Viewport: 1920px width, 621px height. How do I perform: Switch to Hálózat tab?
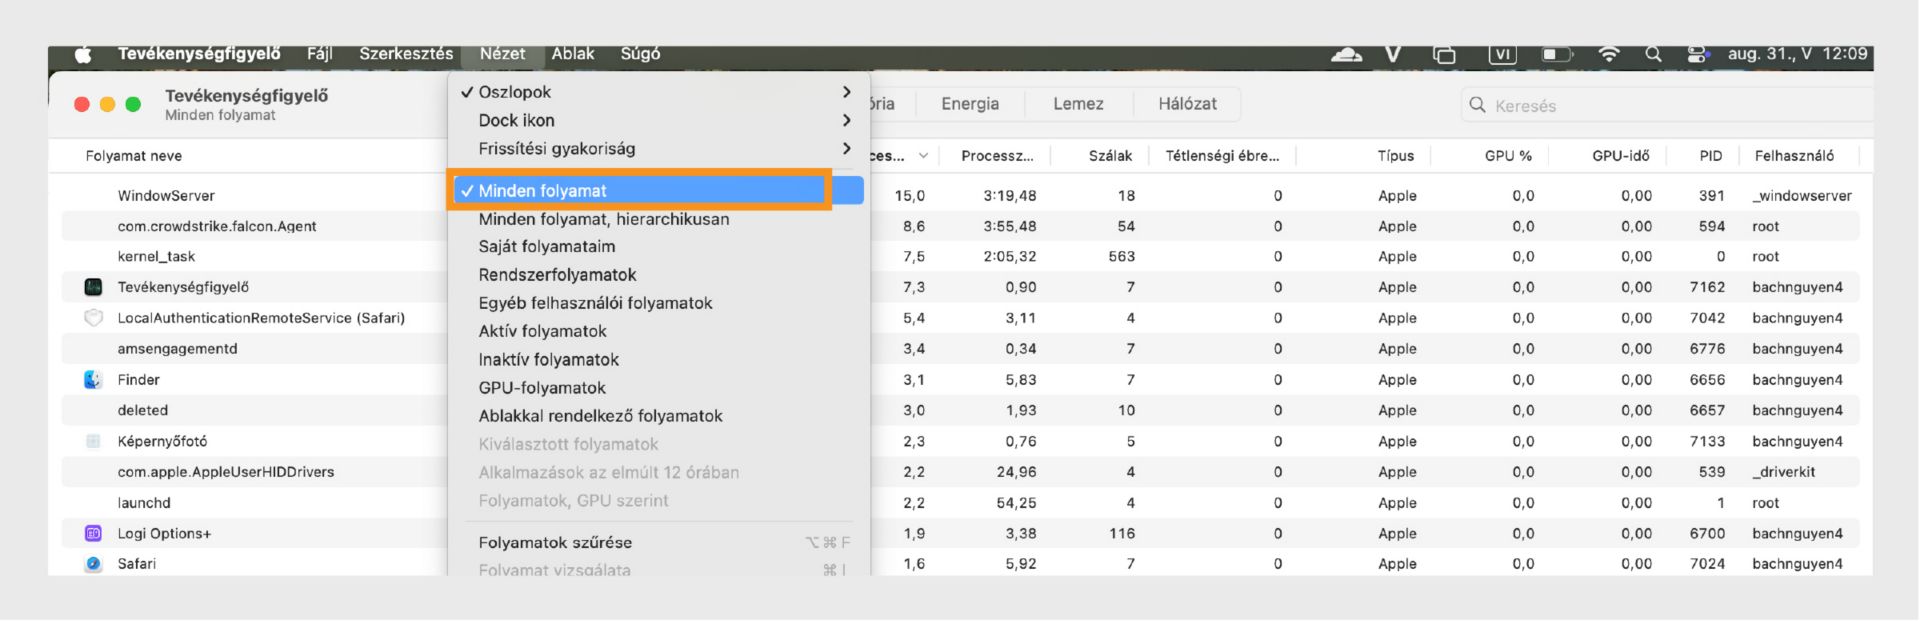click(1187, 104)
